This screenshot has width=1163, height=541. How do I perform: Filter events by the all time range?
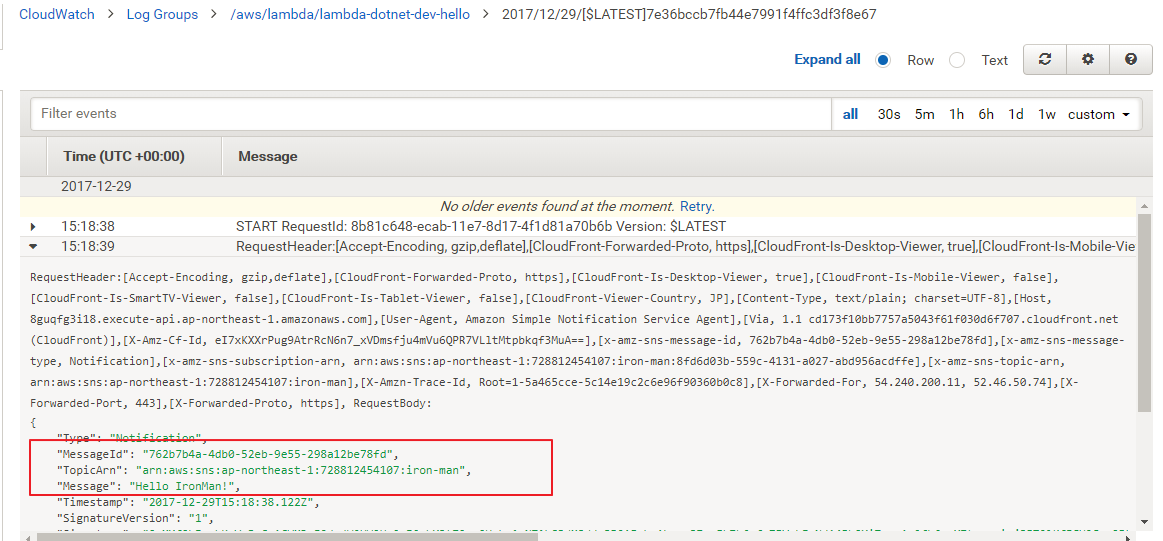[850, 114]
